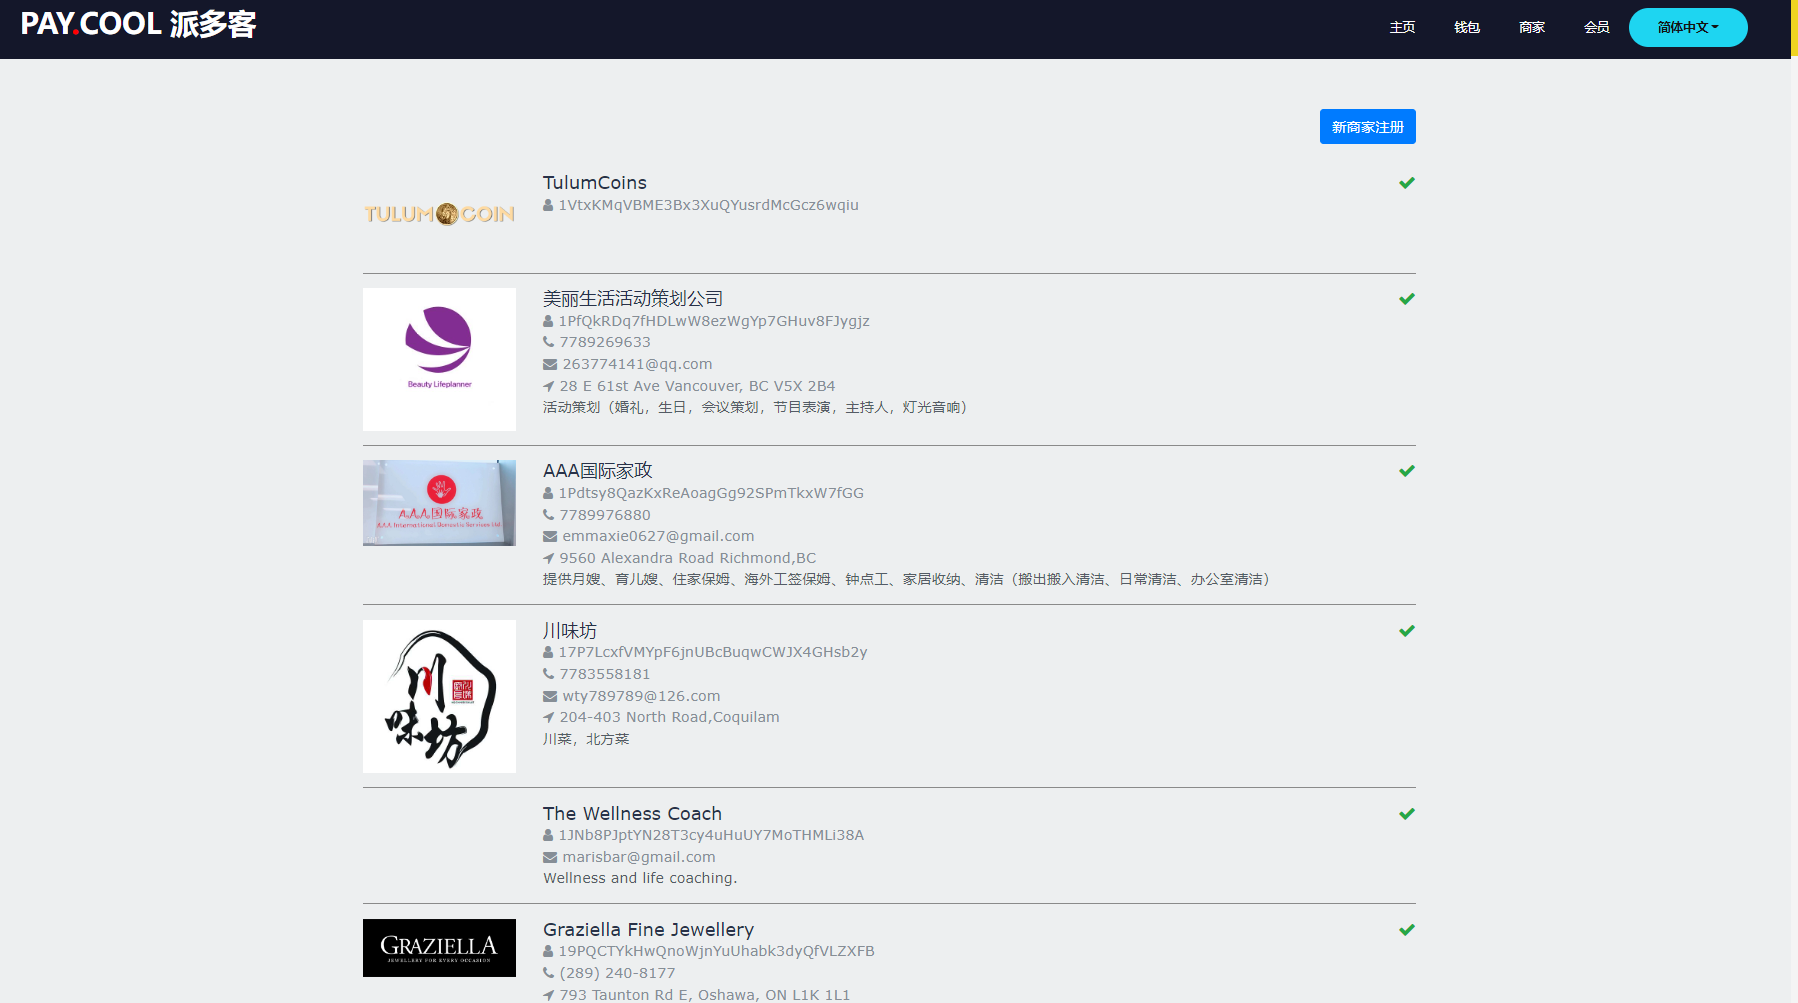Click phone icon beside (289) 240-8177
Screen dimensions: 1798x1003
(x=548, y=973)
